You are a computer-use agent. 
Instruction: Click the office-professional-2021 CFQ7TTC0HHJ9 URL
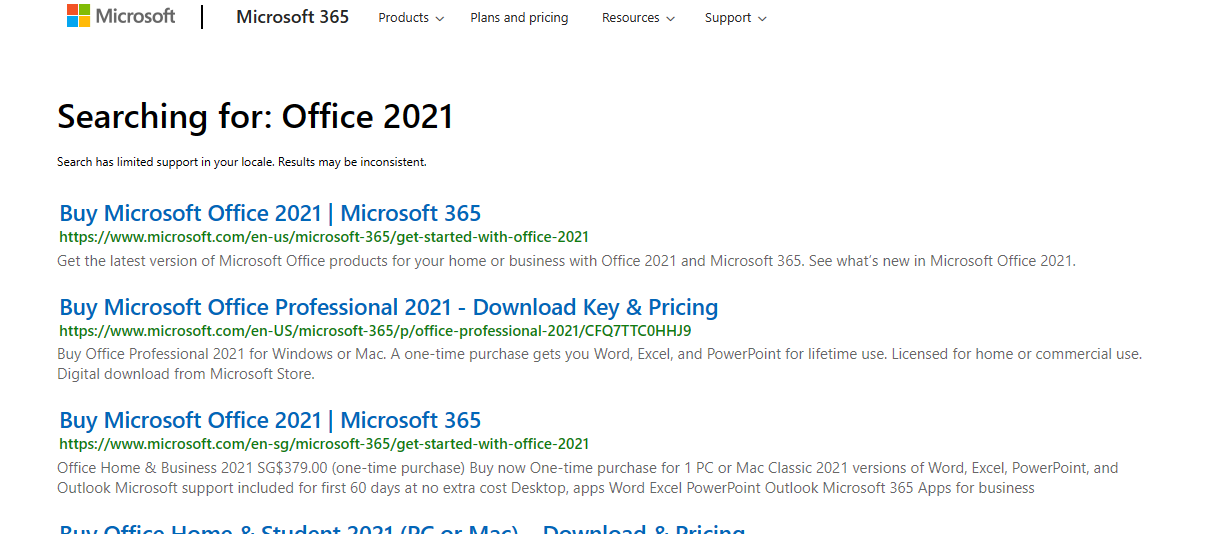(375, 331)
